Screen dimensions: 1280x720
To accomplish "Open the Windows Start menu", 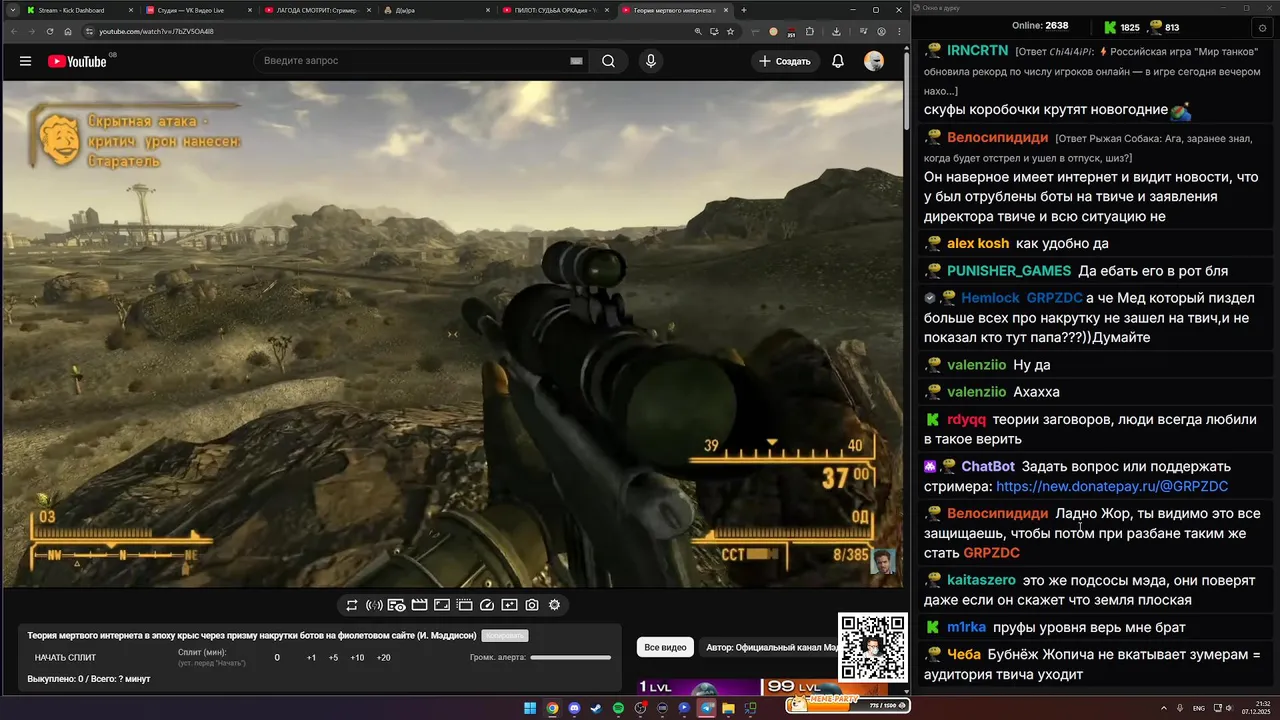I will [530, 709].
